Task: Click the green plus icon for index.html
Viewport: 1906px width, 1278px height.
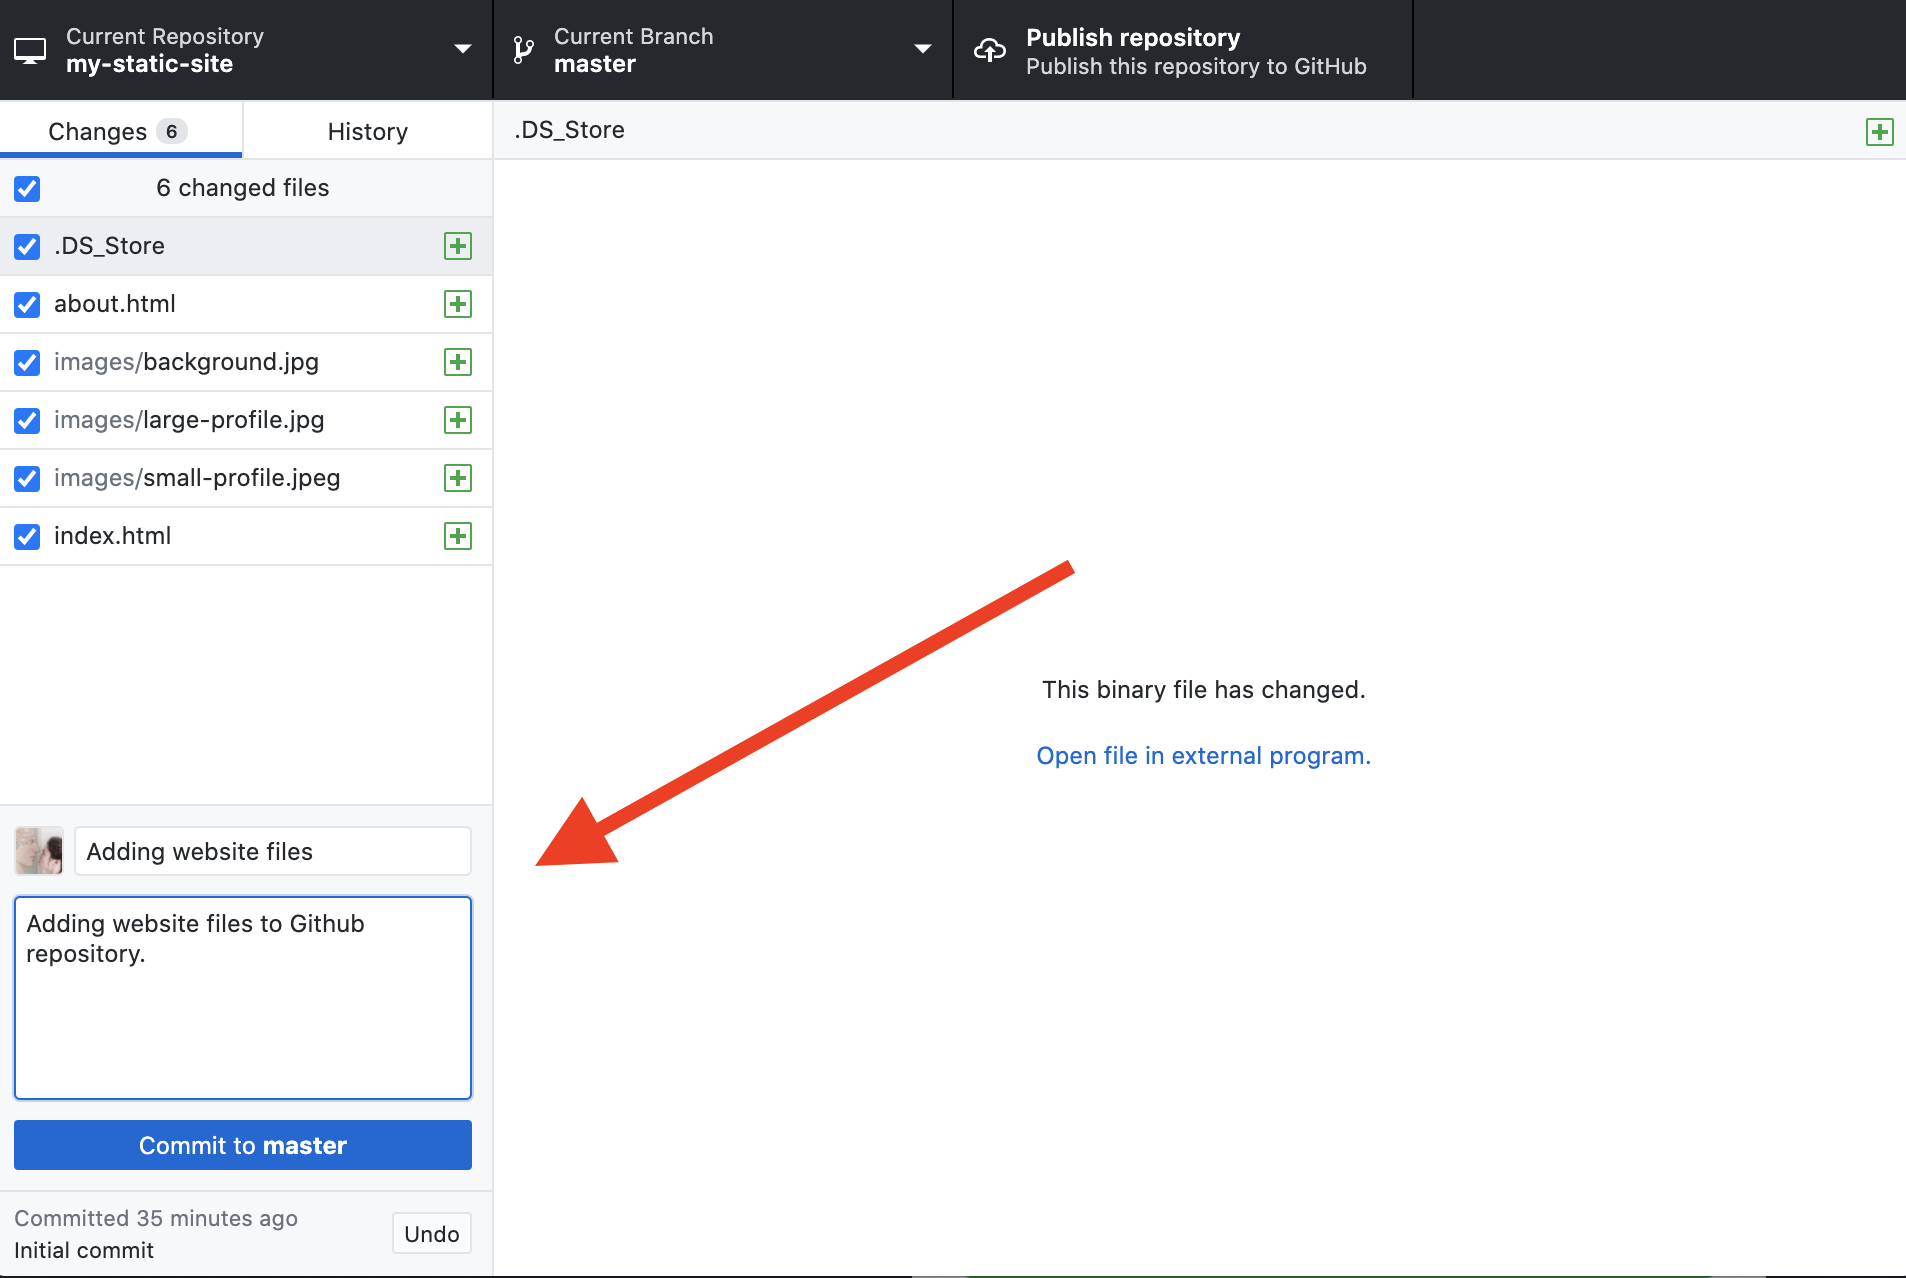Action: pyautogui.click(x=457, y=536)
